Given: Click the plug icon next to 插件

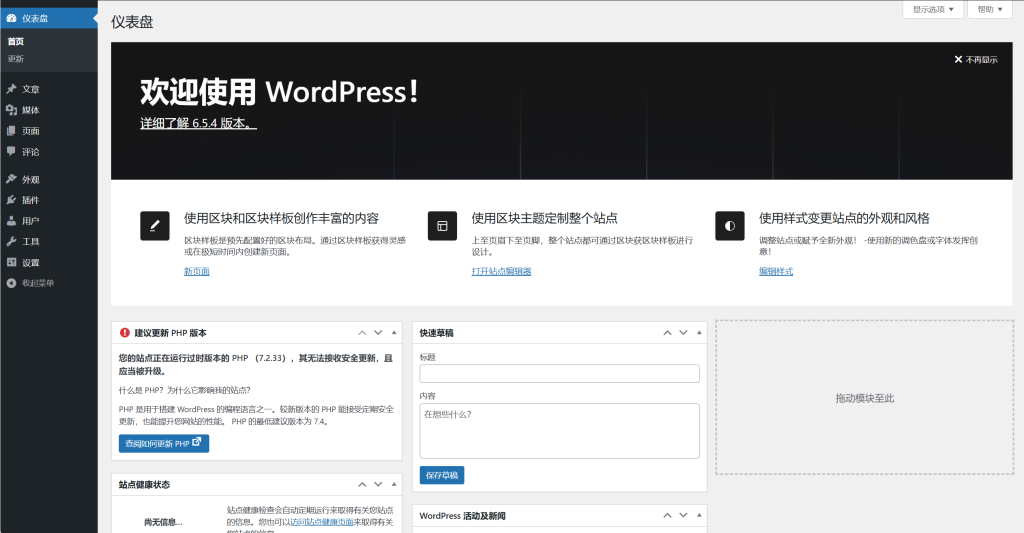Looking at the screenshot, I should pyautogui.click(x=11, y=200).
